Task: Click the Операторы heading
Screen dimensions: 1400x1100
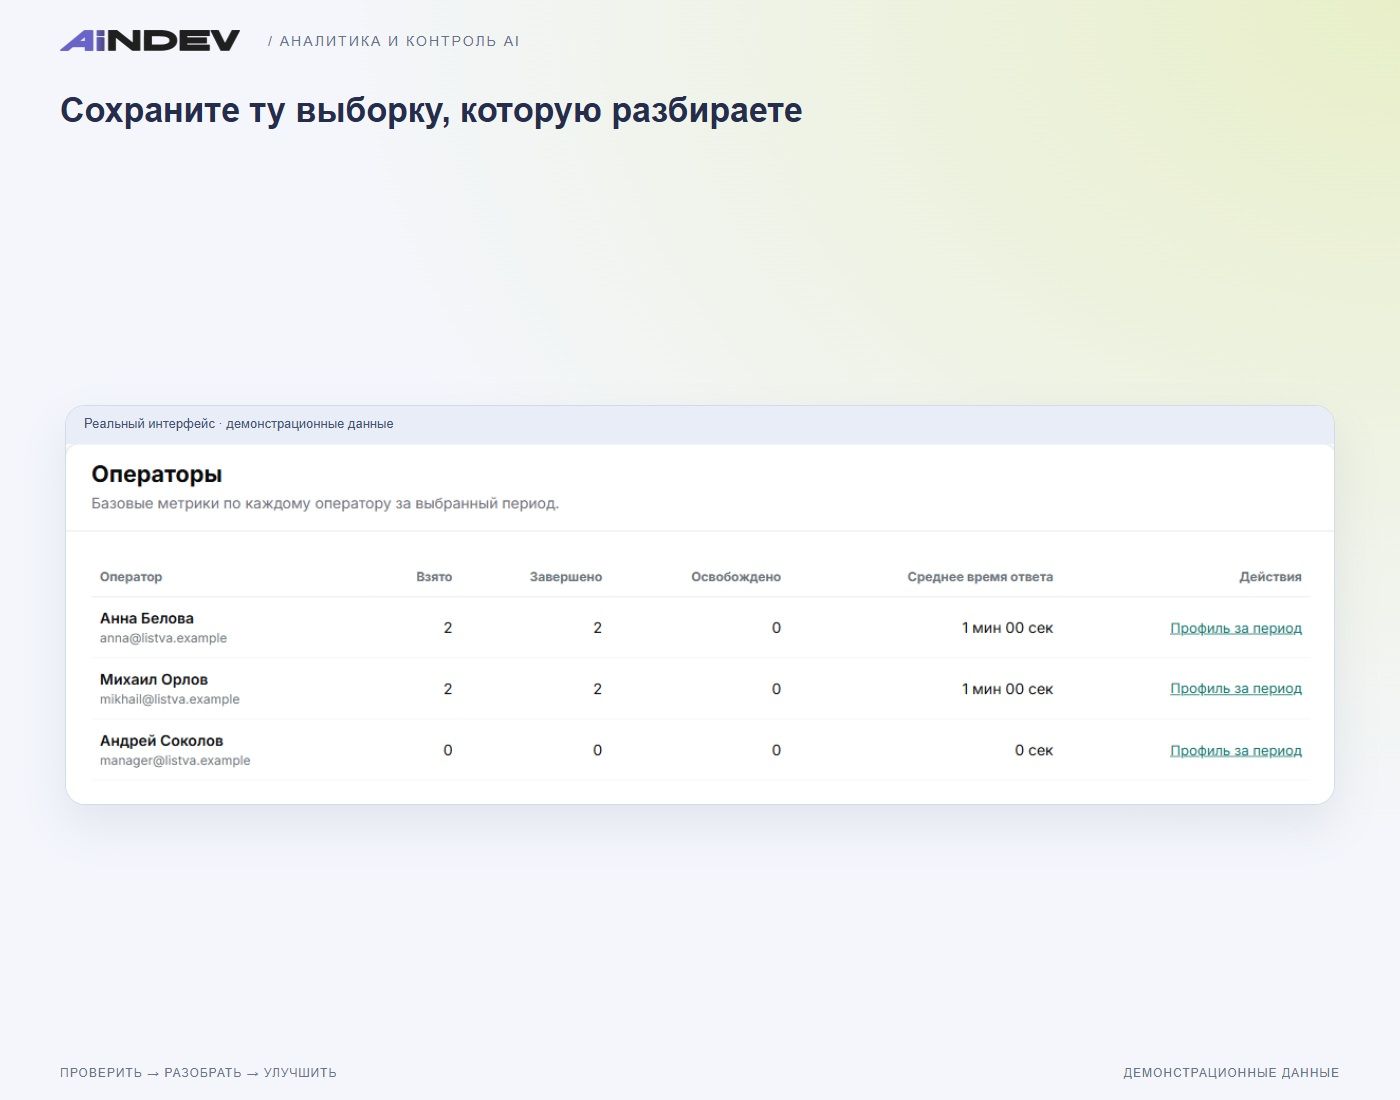Action: (157, 474)
